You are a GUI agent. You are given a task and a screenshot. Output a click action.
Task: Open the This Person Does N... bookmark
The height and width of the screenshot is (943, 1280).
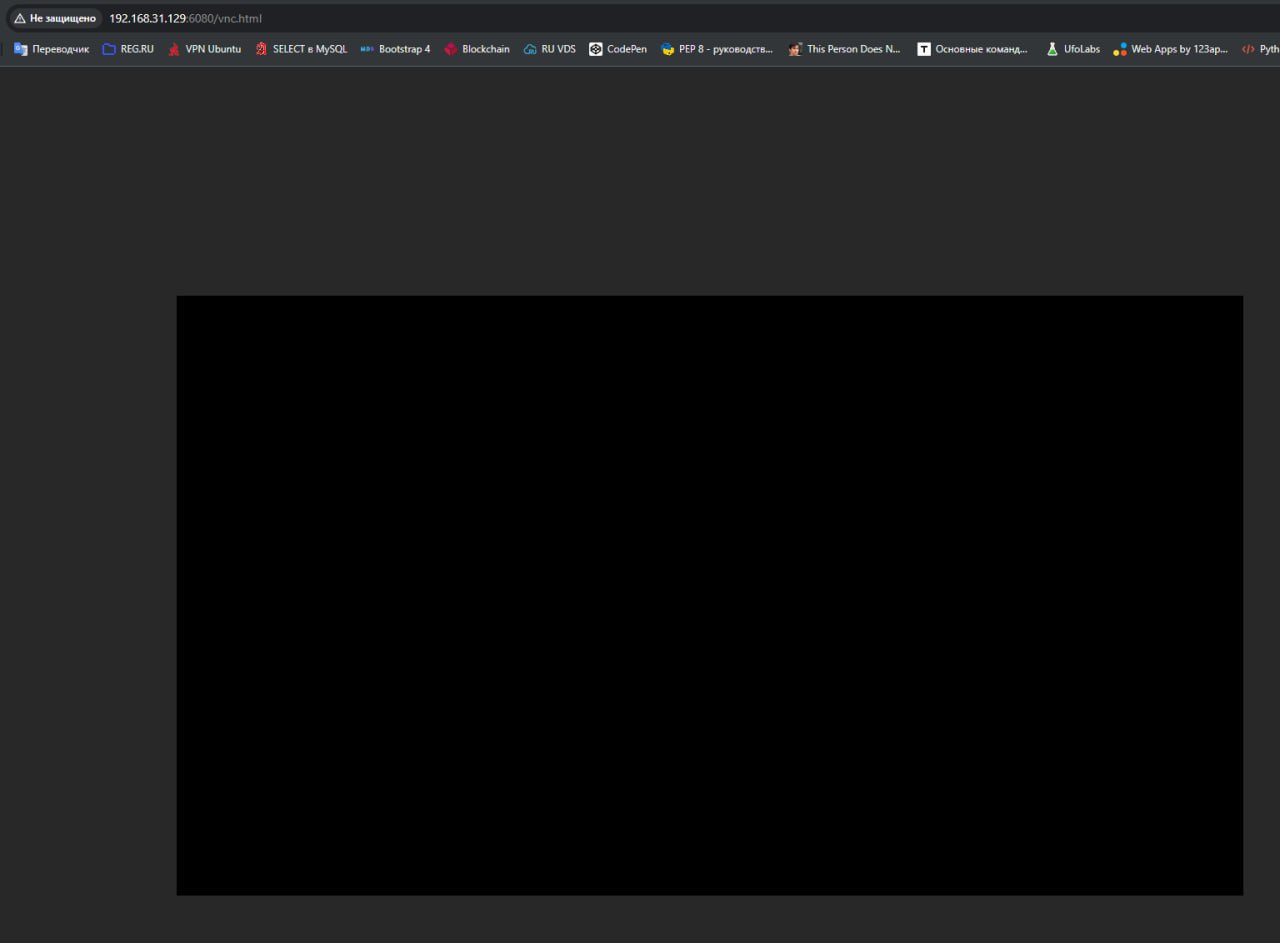point(844,49)
